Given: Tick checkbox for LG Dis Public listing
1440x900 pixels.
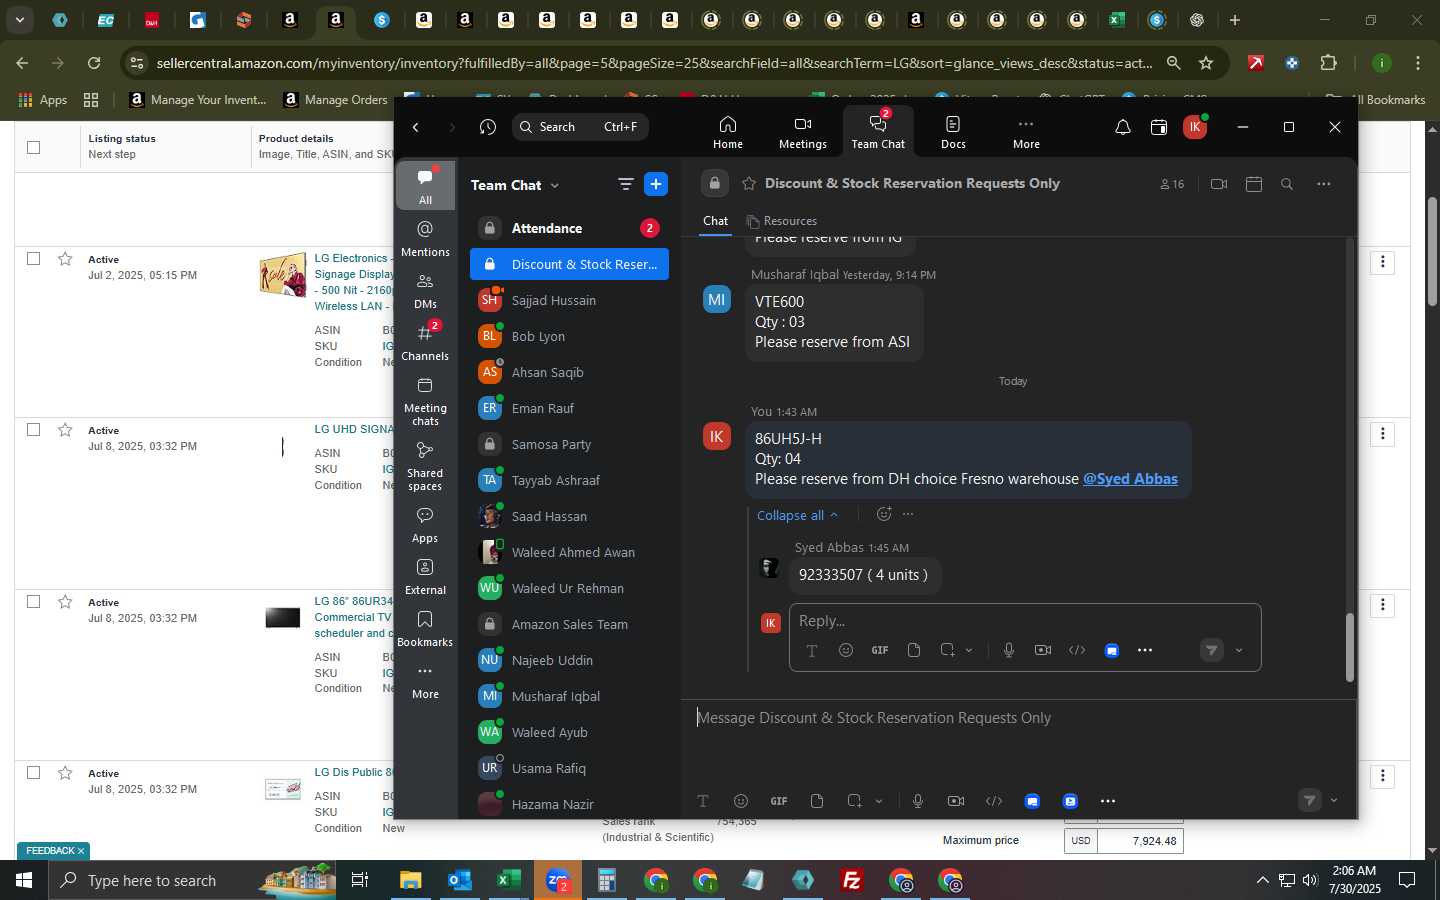Looking at the screenshot, I should point(33,773).
